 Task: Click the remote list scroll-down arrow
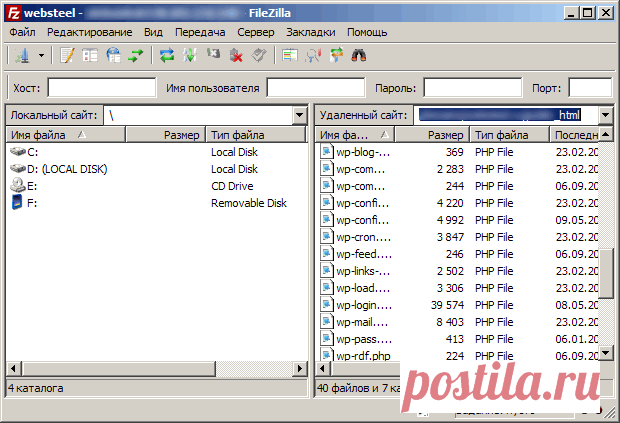tap(606, 352)
